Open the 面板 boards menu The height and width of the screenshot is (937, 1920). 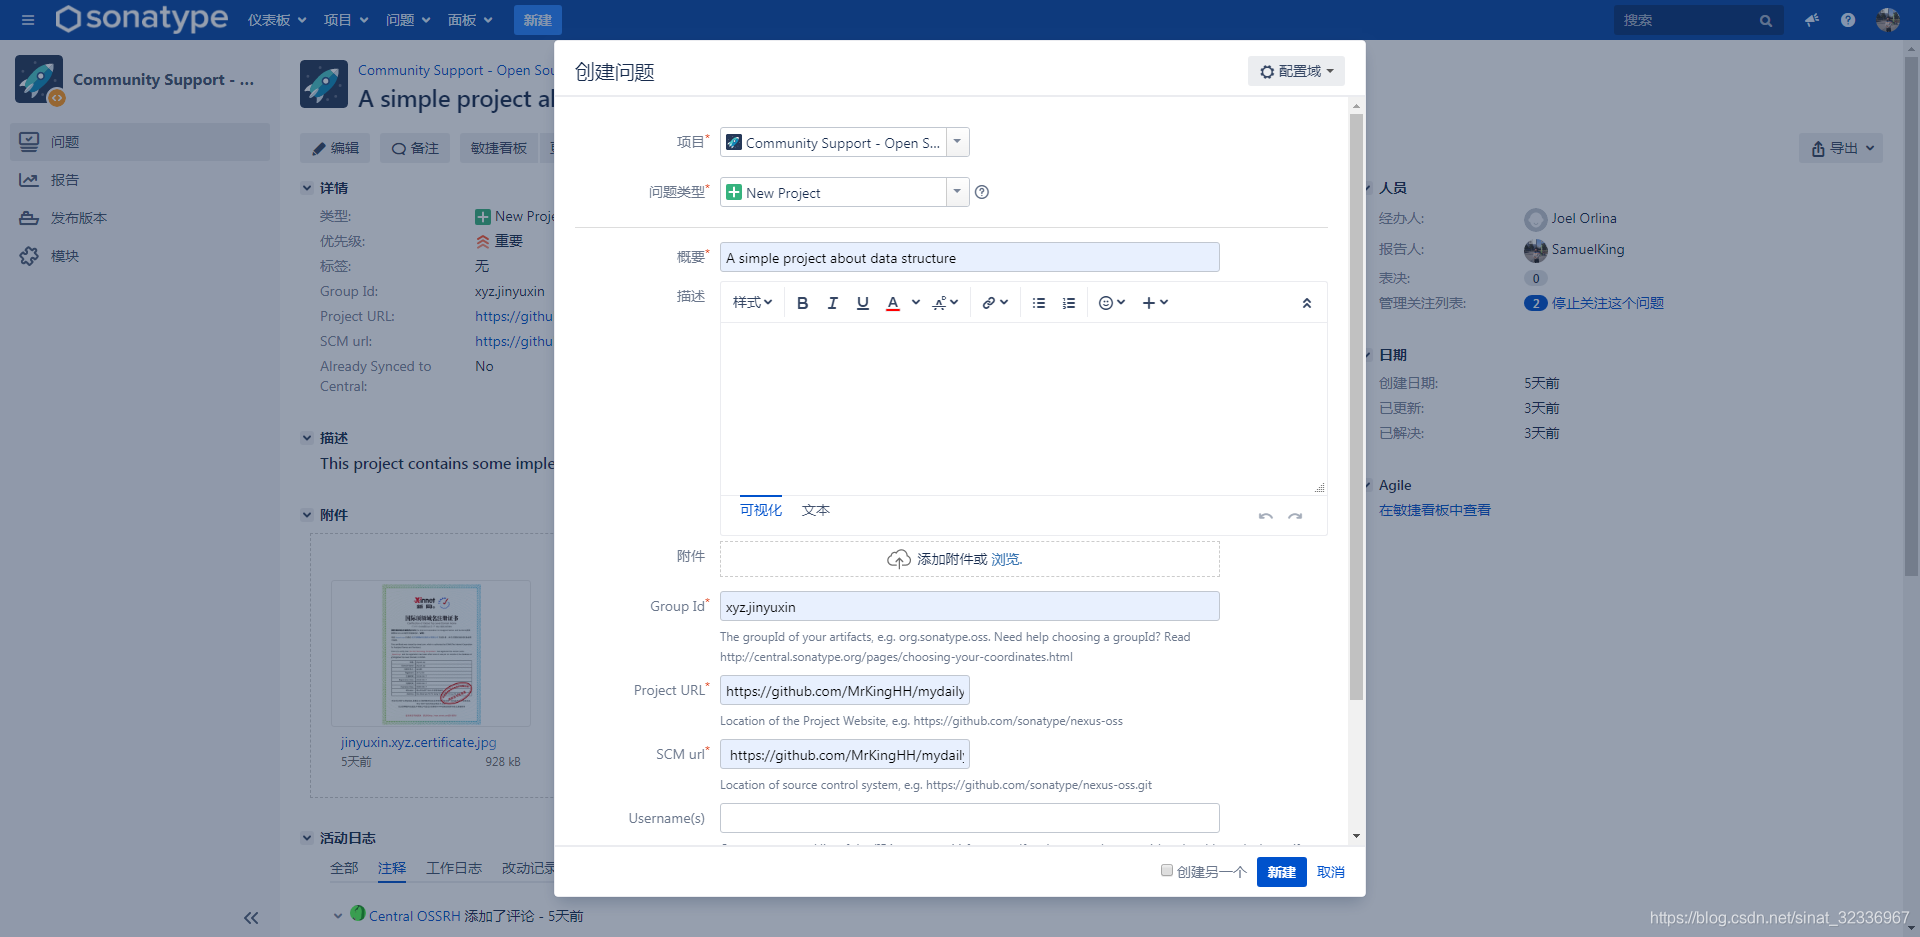pyautogui.click(x=470, y=20)
